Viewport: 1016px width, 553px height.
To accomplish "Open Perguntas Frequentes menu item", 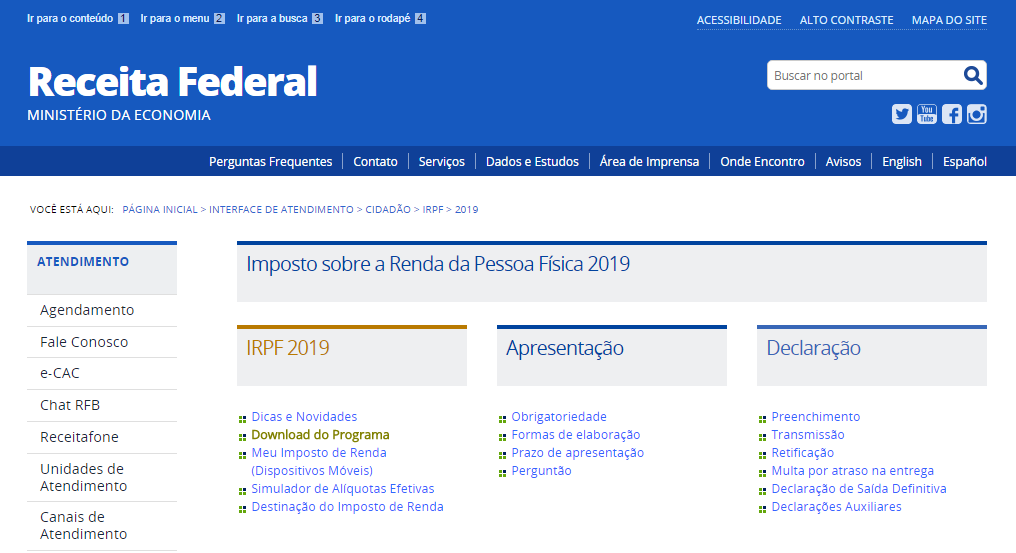I will coord(270,161).
